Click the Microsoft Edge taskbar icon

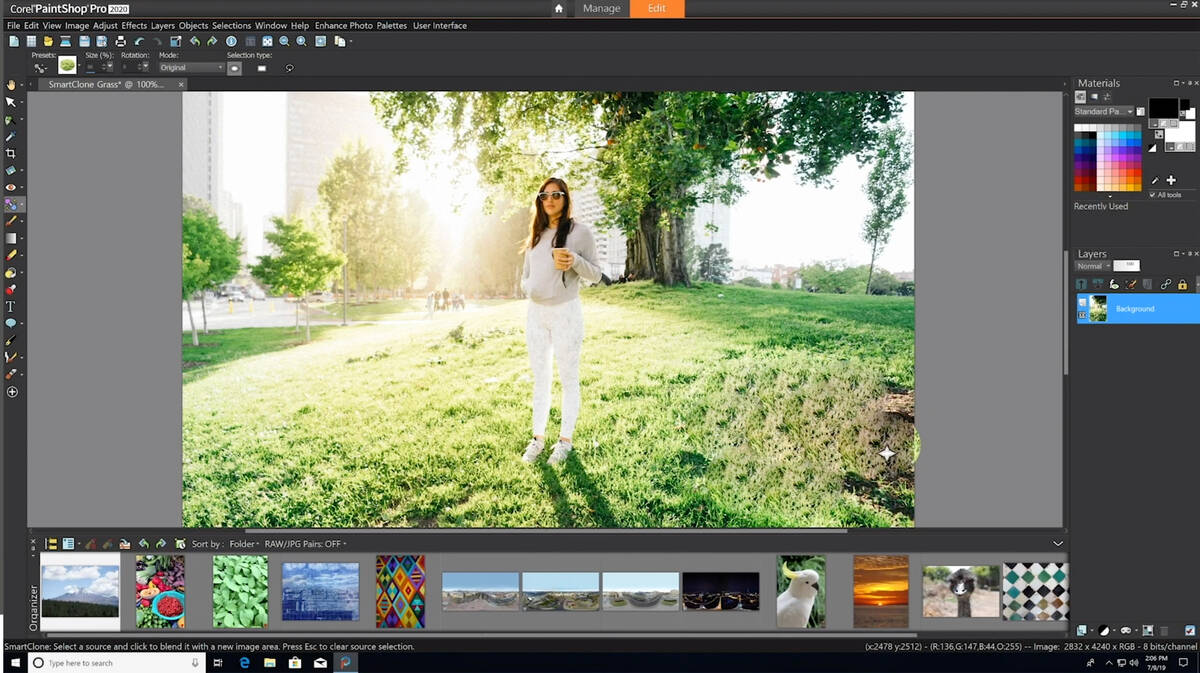[x=244, y=663]
